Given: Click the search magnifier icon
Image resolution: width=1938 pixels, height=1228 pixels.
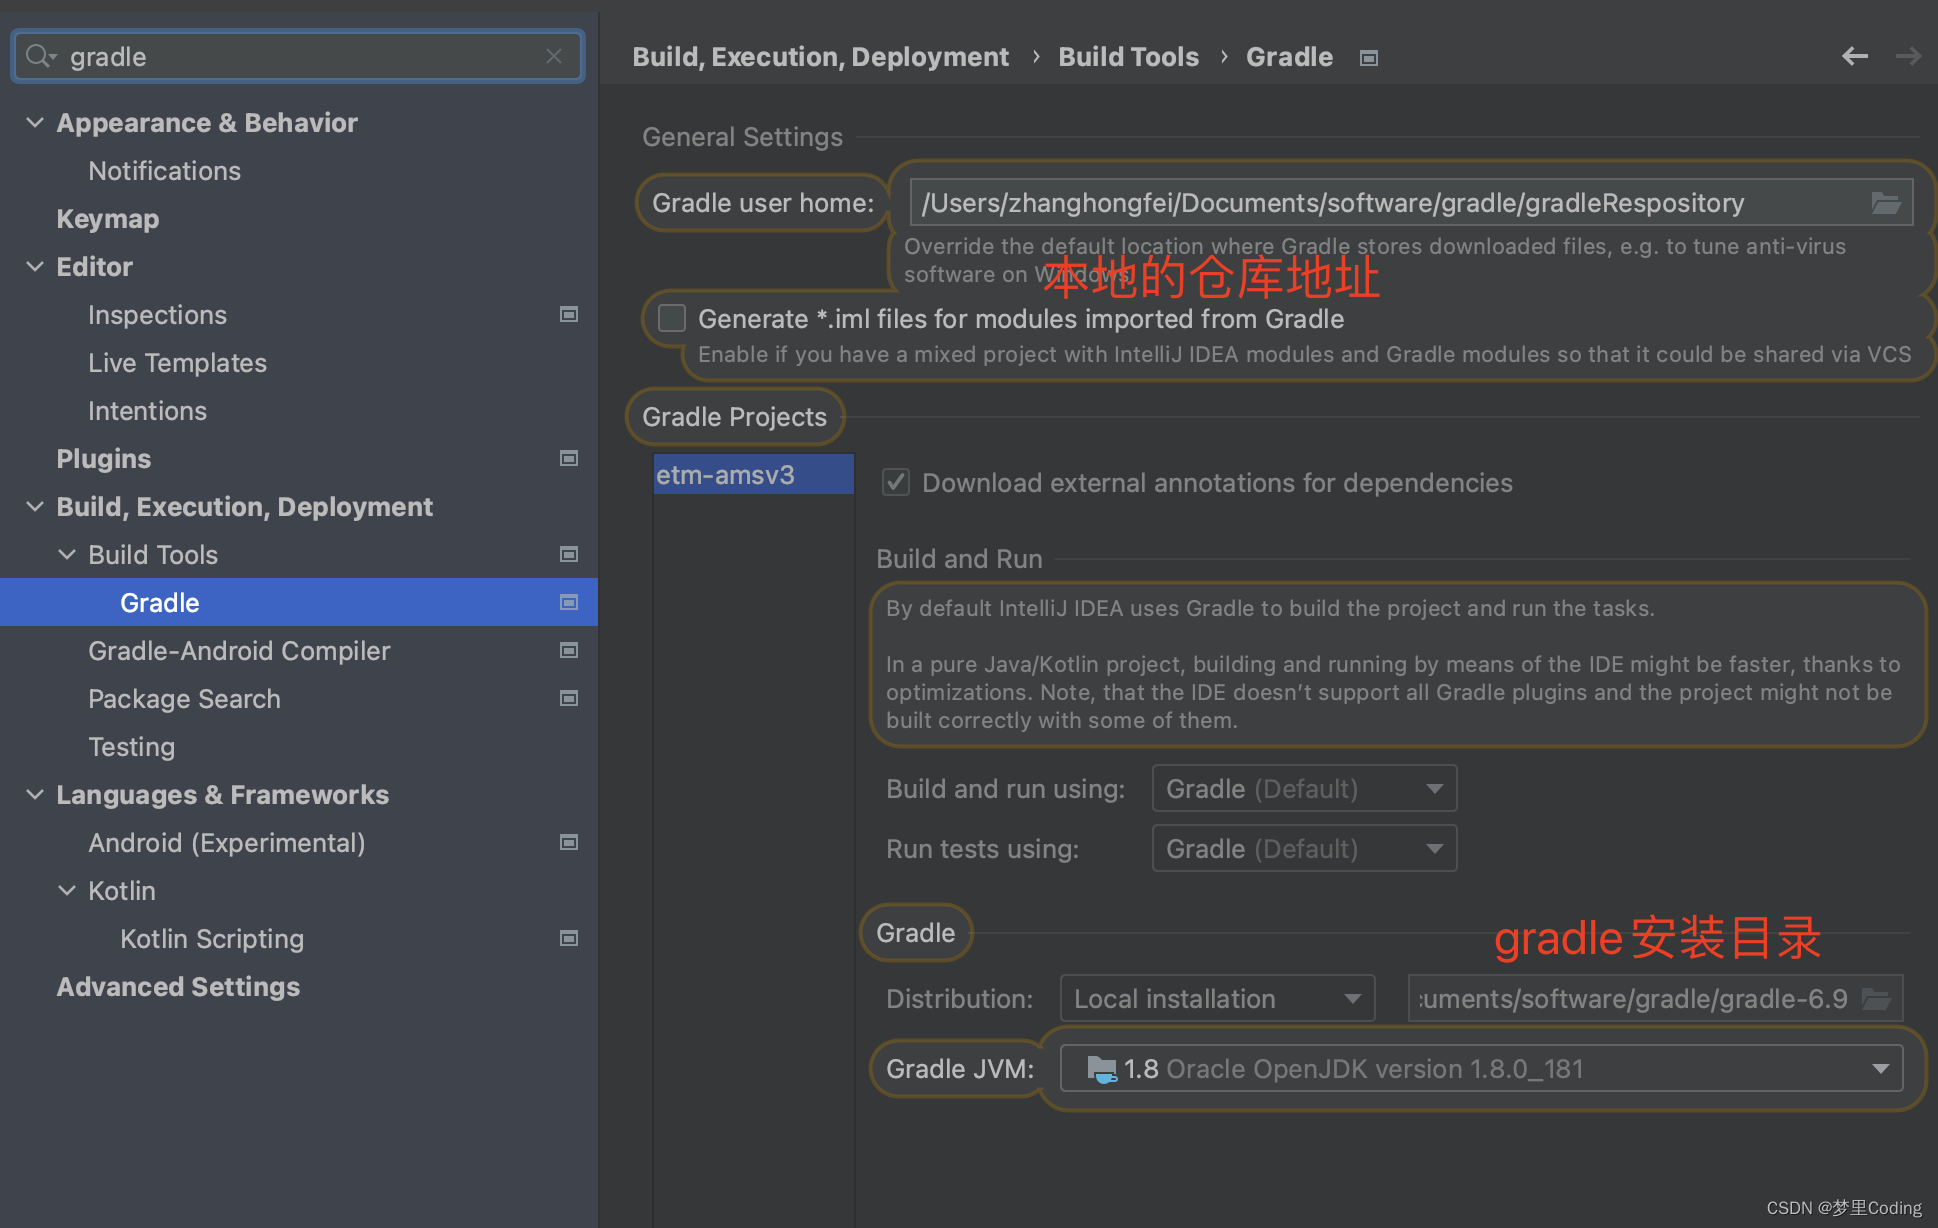Looking at the screenshot, I should 39,56.
